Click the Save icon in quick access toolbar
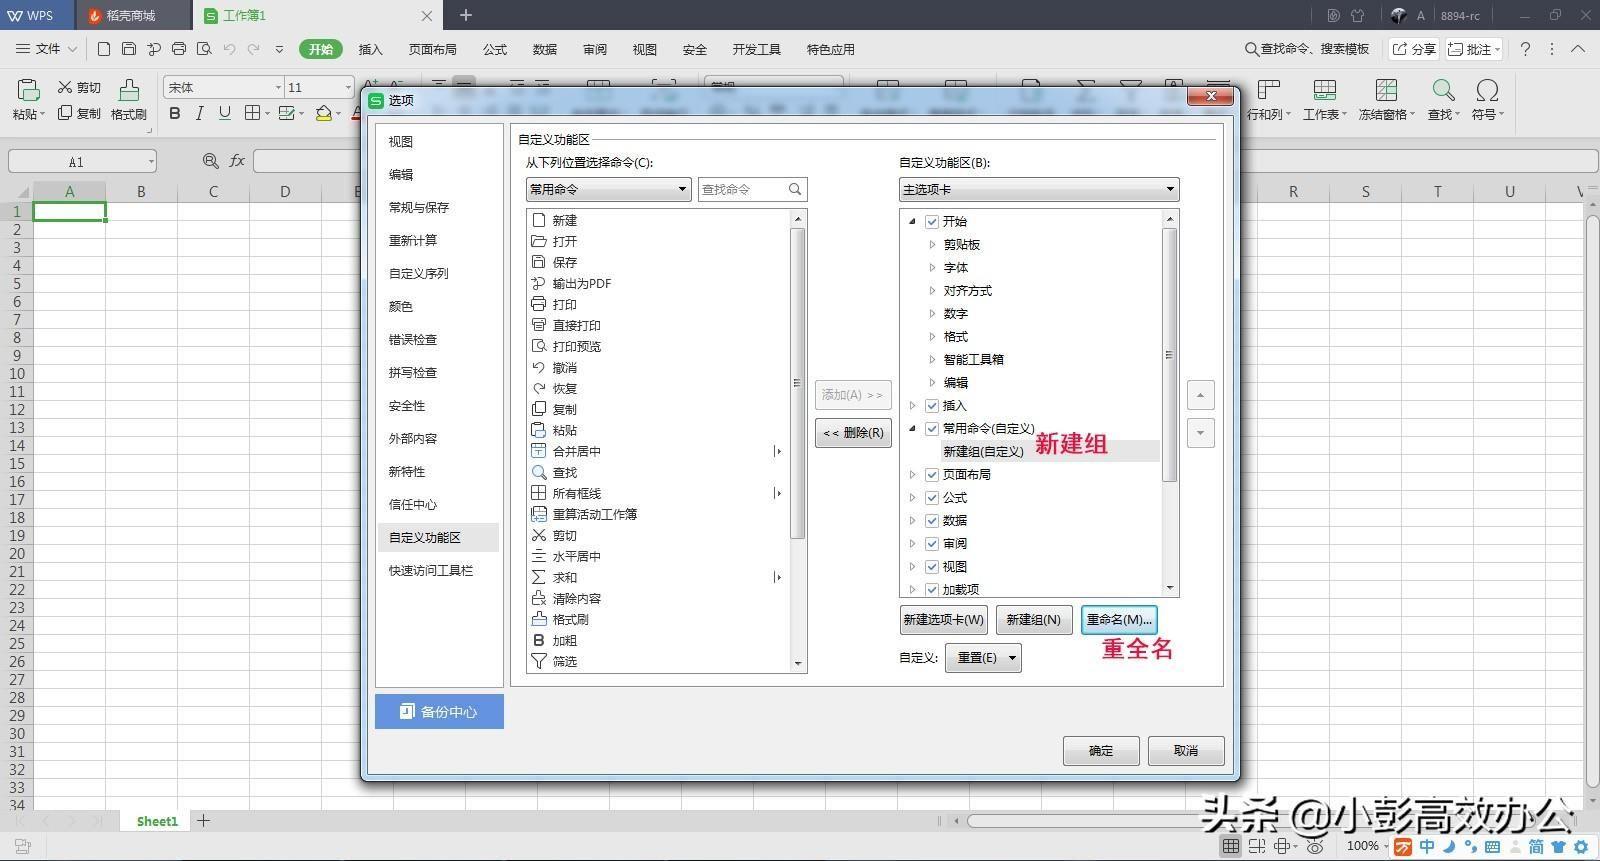Image resolution: width=1600 pixels, height=861 pixels. click(x=129, y=49)
